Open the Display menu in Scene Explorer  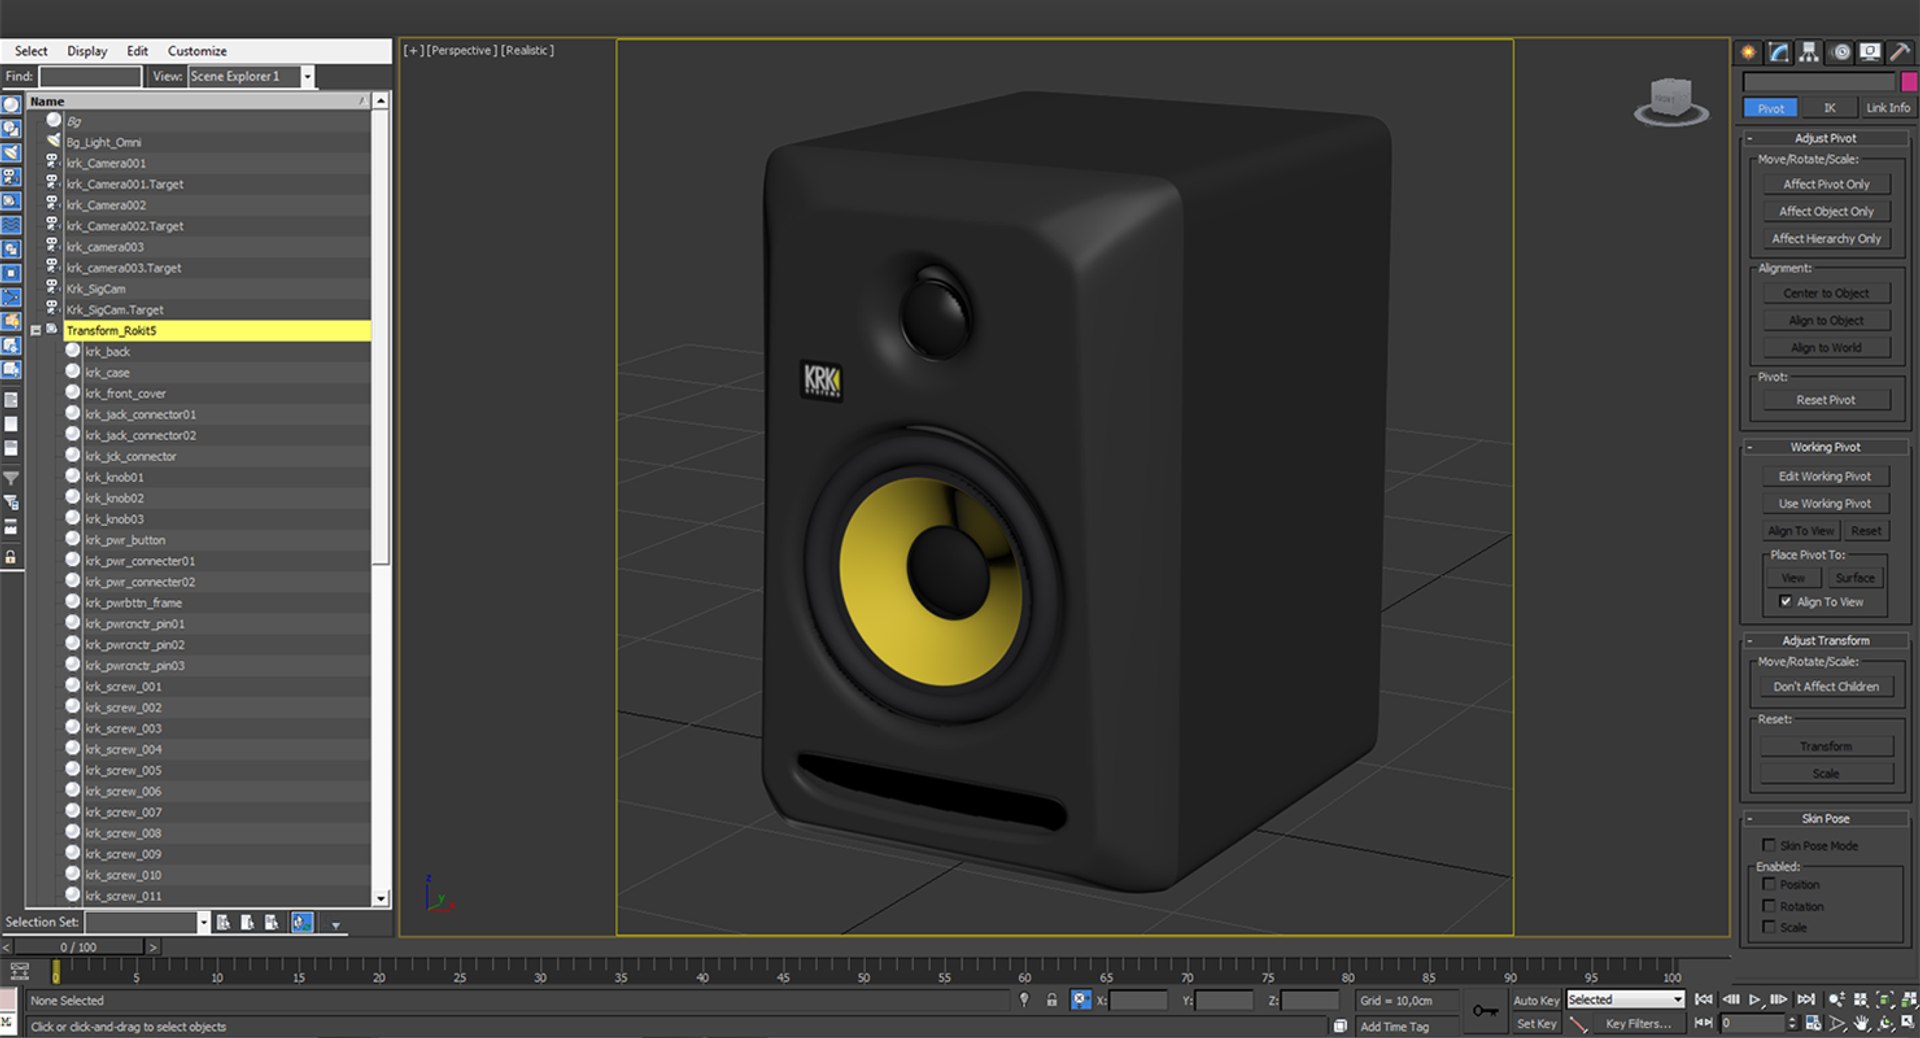coord(87,51)
